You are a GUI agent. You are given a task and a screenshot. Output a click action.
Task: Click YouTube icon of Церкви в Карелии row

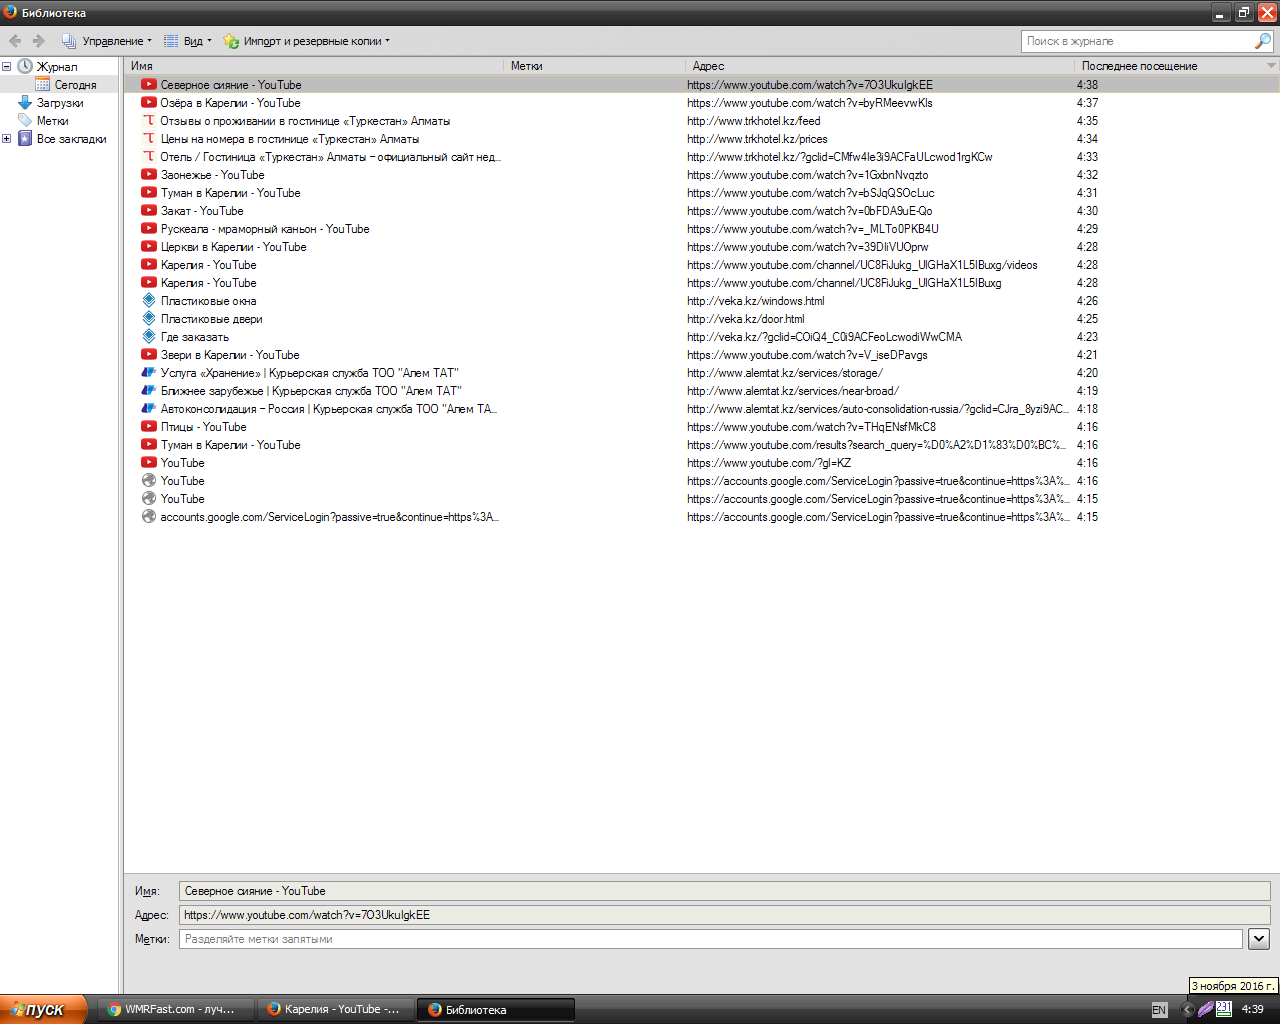pos(149,247)
